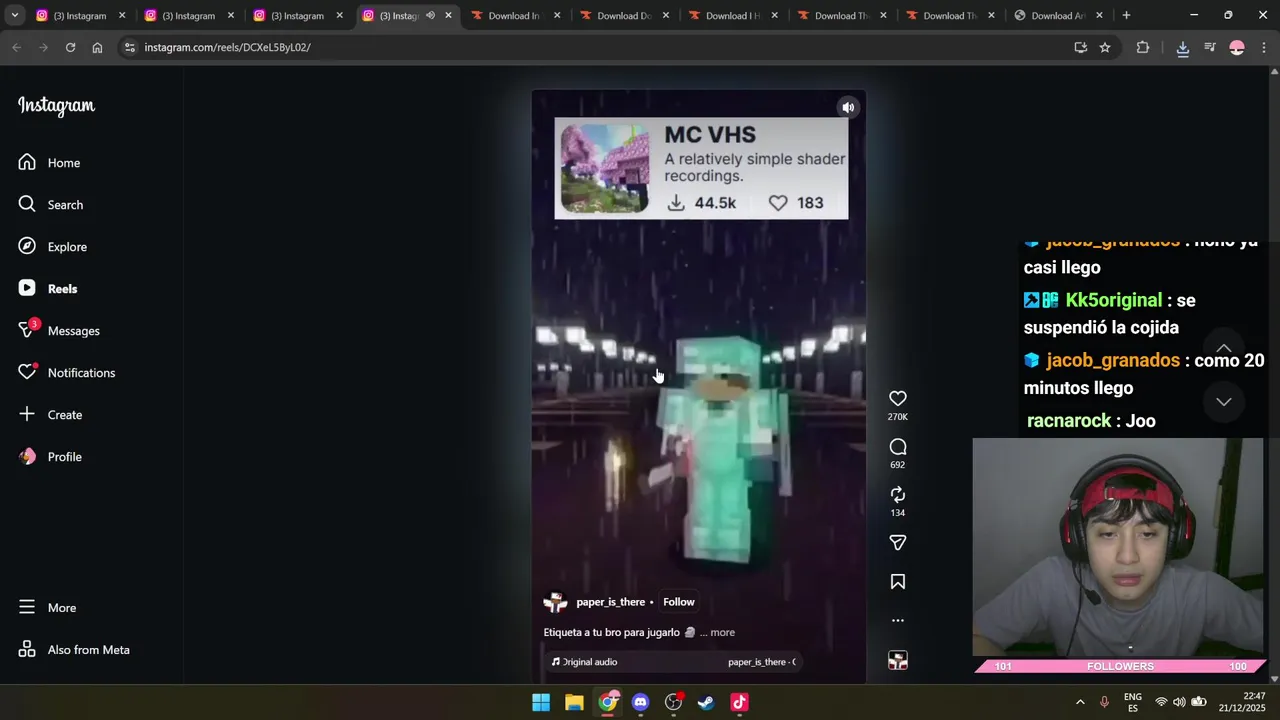This screenshot has height=720, width=1280.
Task: Open reel options three-dot menu
Action: [x=898, y=621]
